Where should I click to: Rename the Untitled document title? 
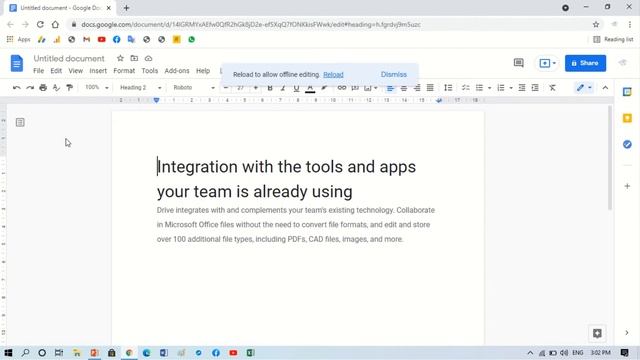click(69, 58)
